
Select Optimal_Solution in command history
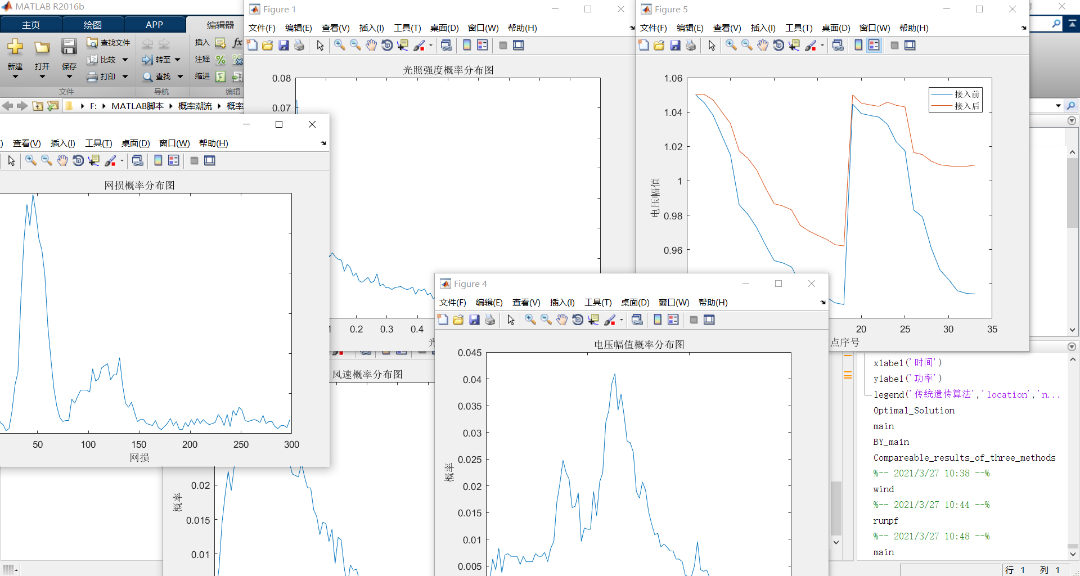coord(913,411)
